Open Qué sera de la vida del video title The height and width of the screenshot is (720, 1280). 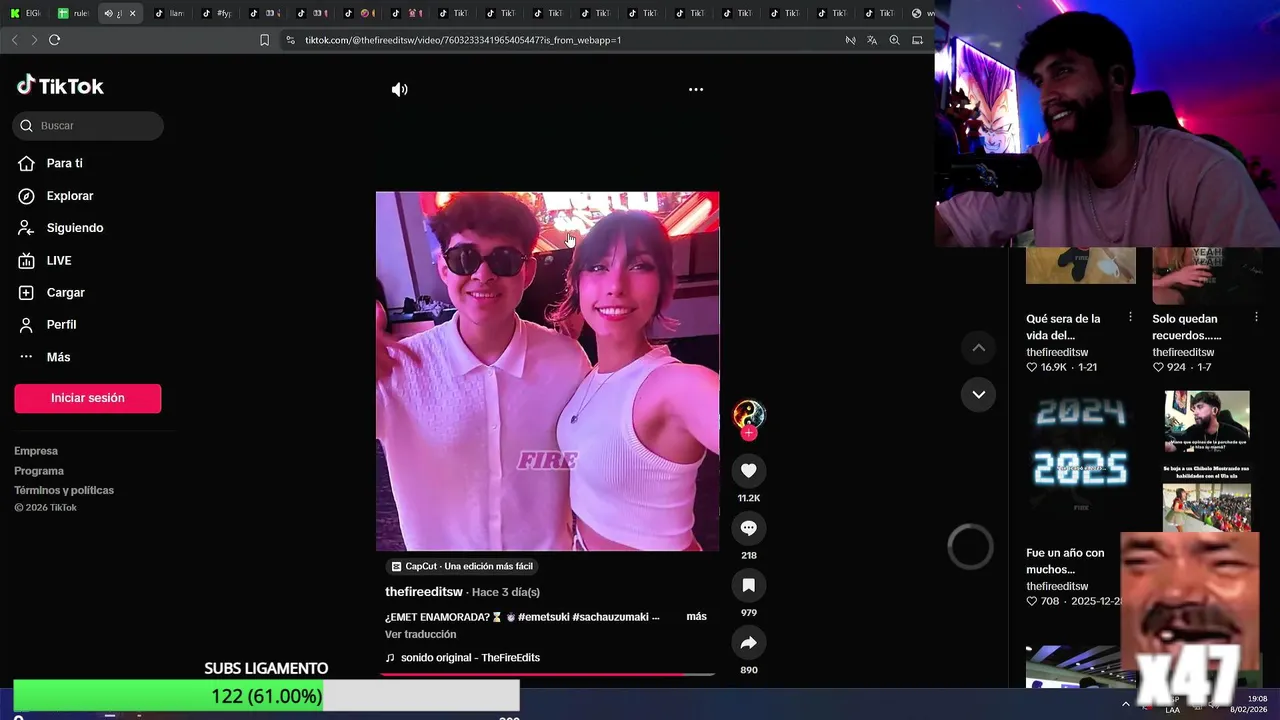click(1063, 327)
